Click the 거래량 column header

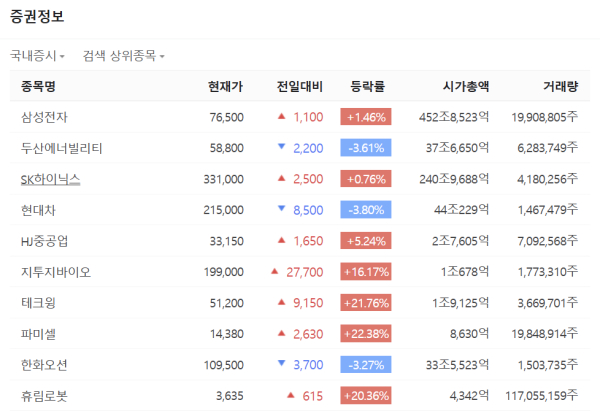point(557,86)
